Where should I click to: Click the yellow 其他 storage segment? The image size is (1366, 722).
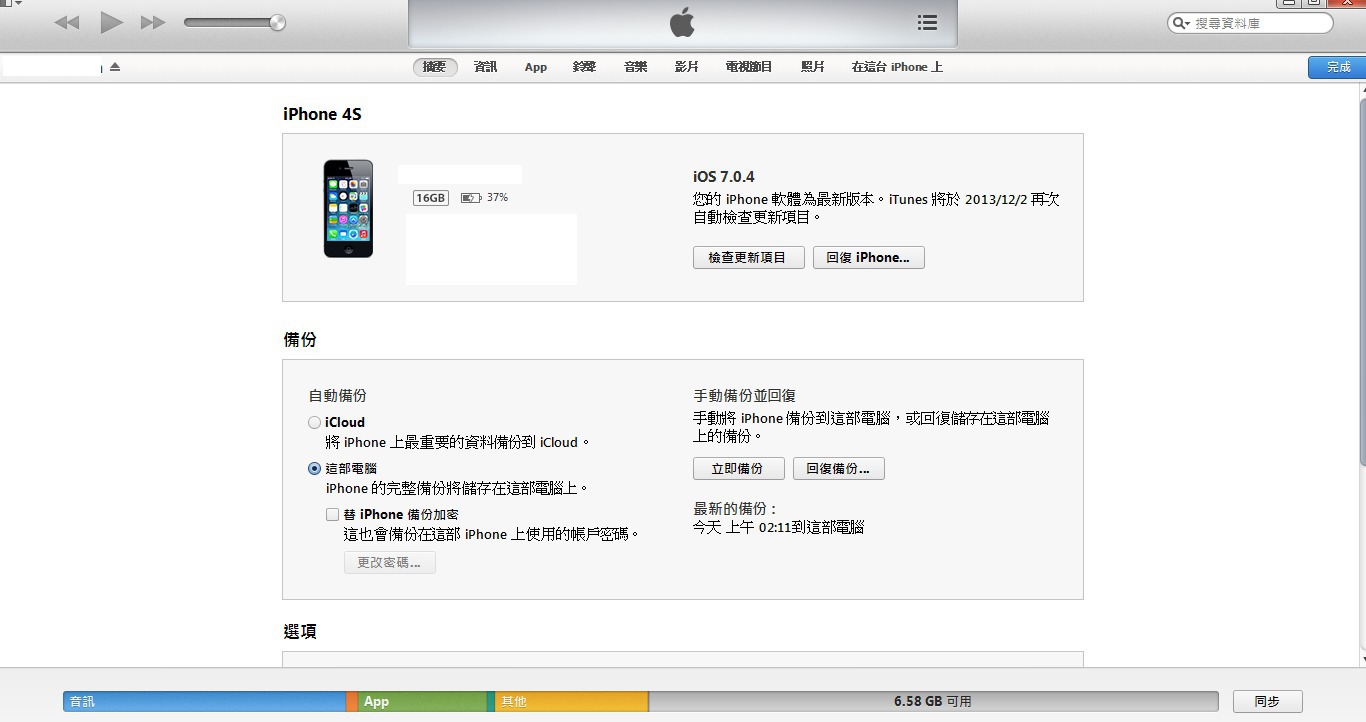pos(571,701)
